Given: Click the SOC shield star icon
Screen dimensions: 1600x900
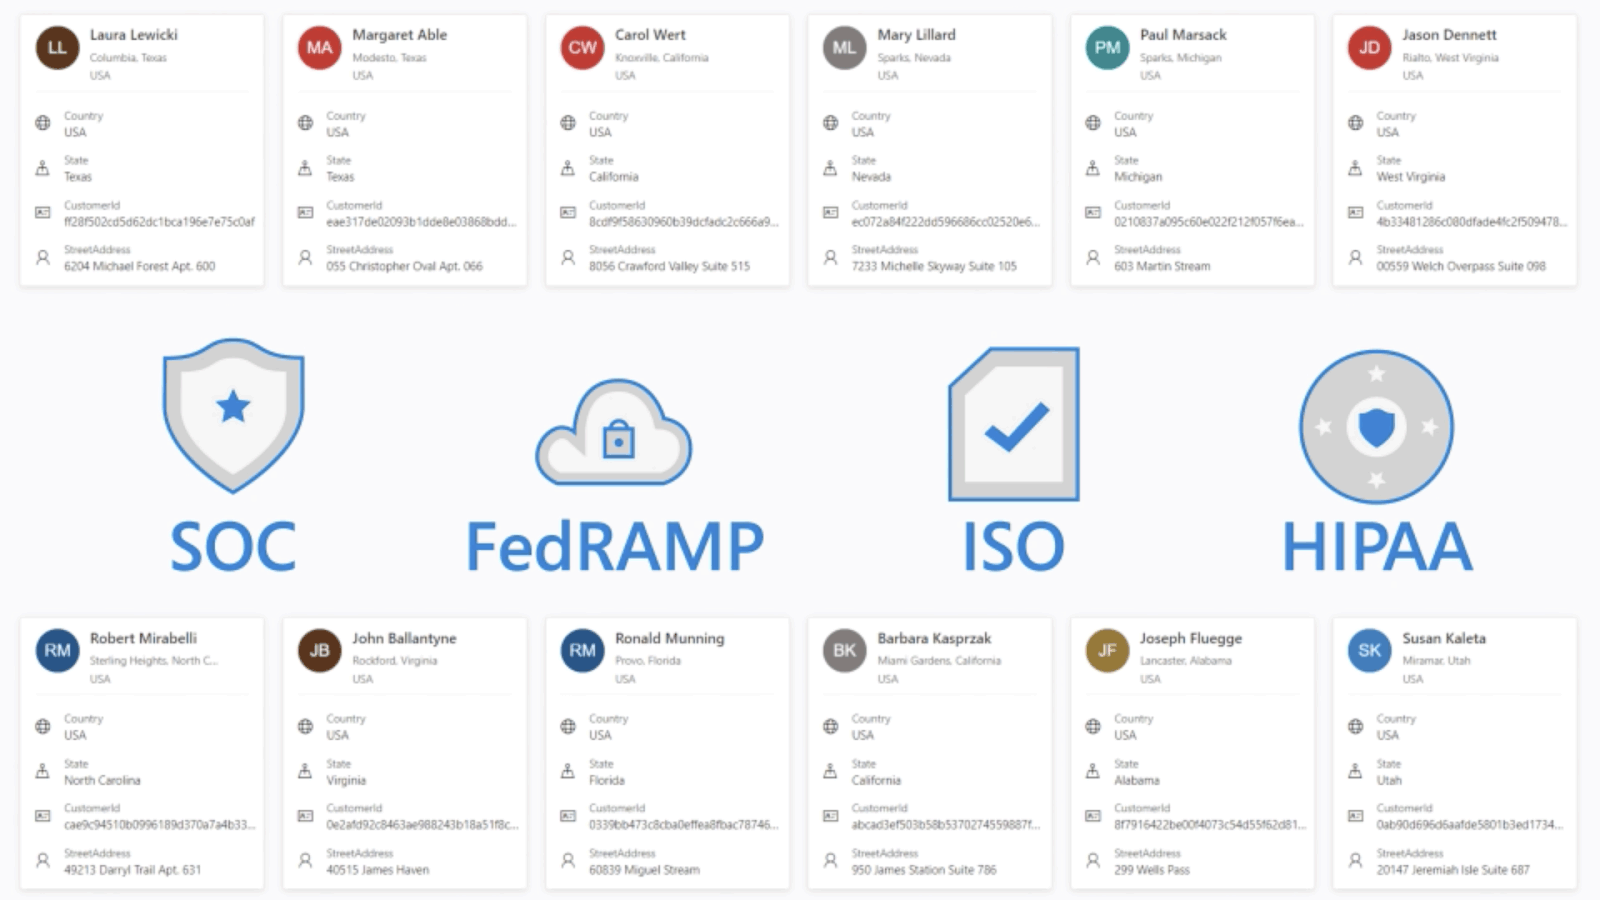Looking at the screenshot, I should tap(233, 414).
